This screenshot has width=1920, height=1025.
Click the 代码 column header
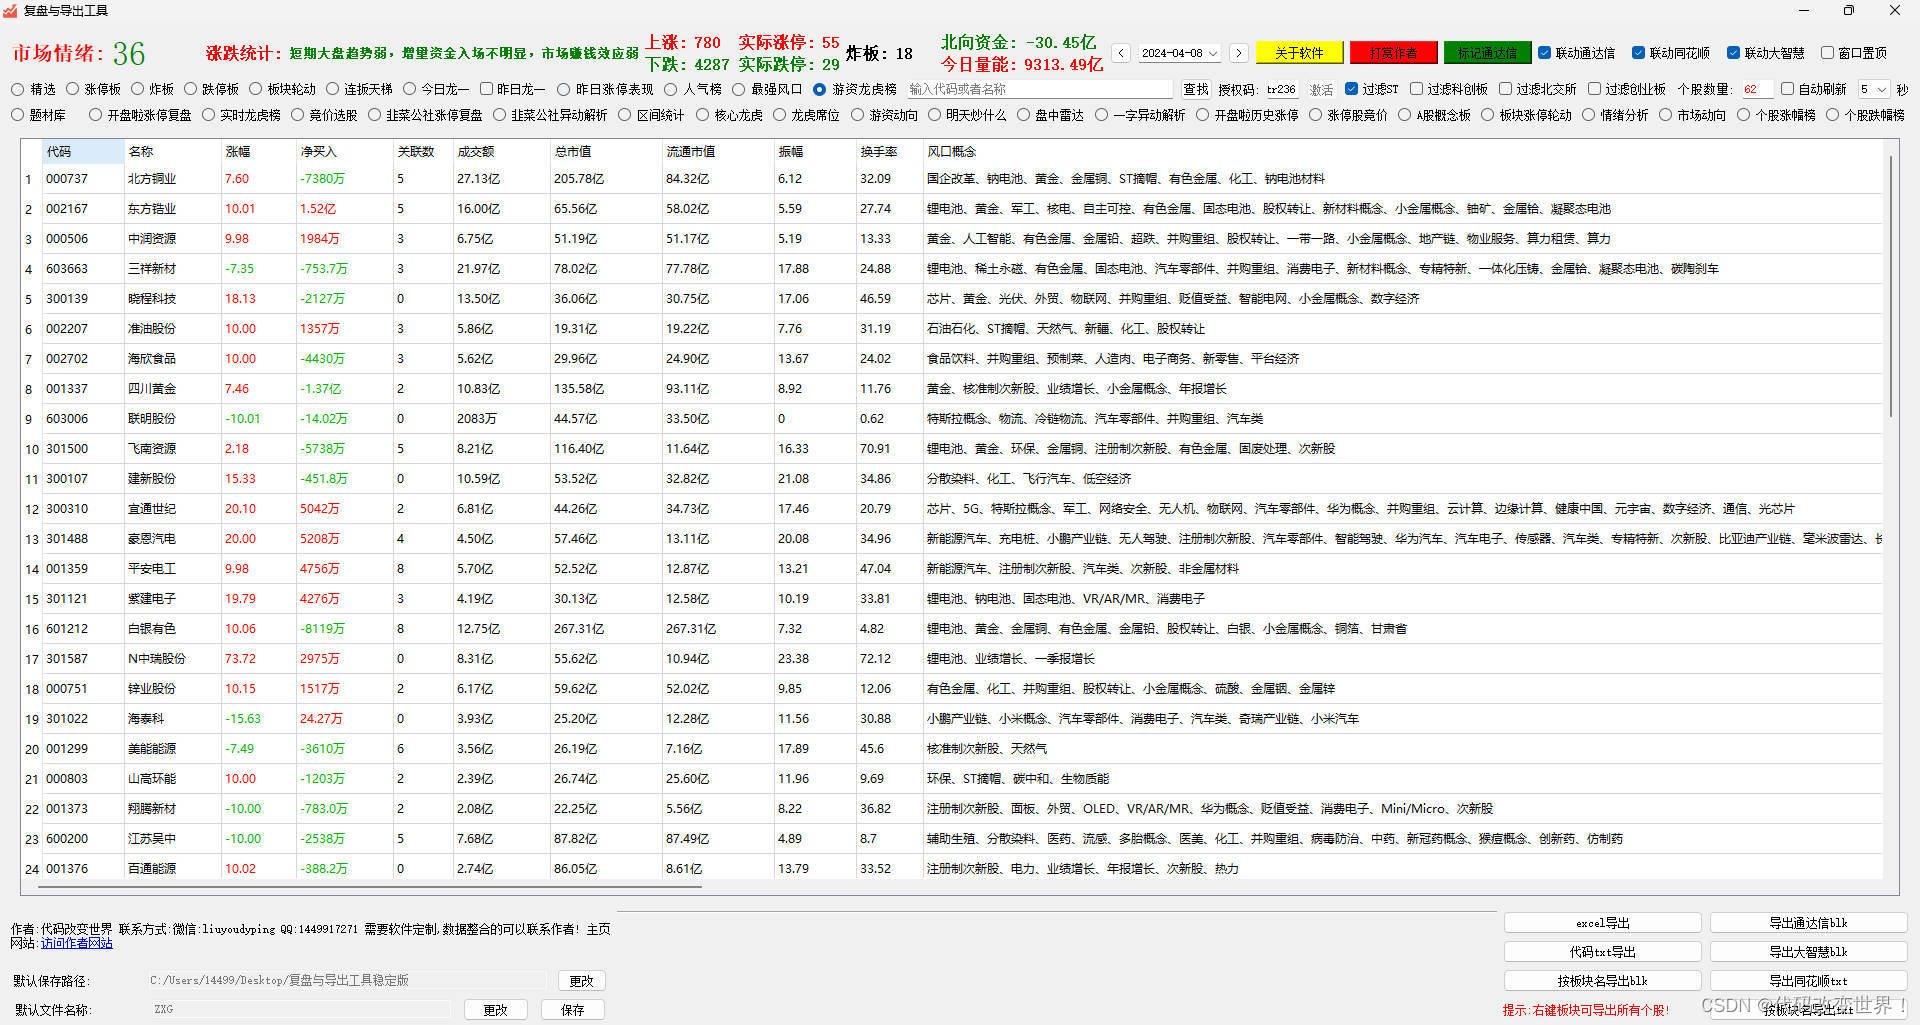(x=82, y=151)
